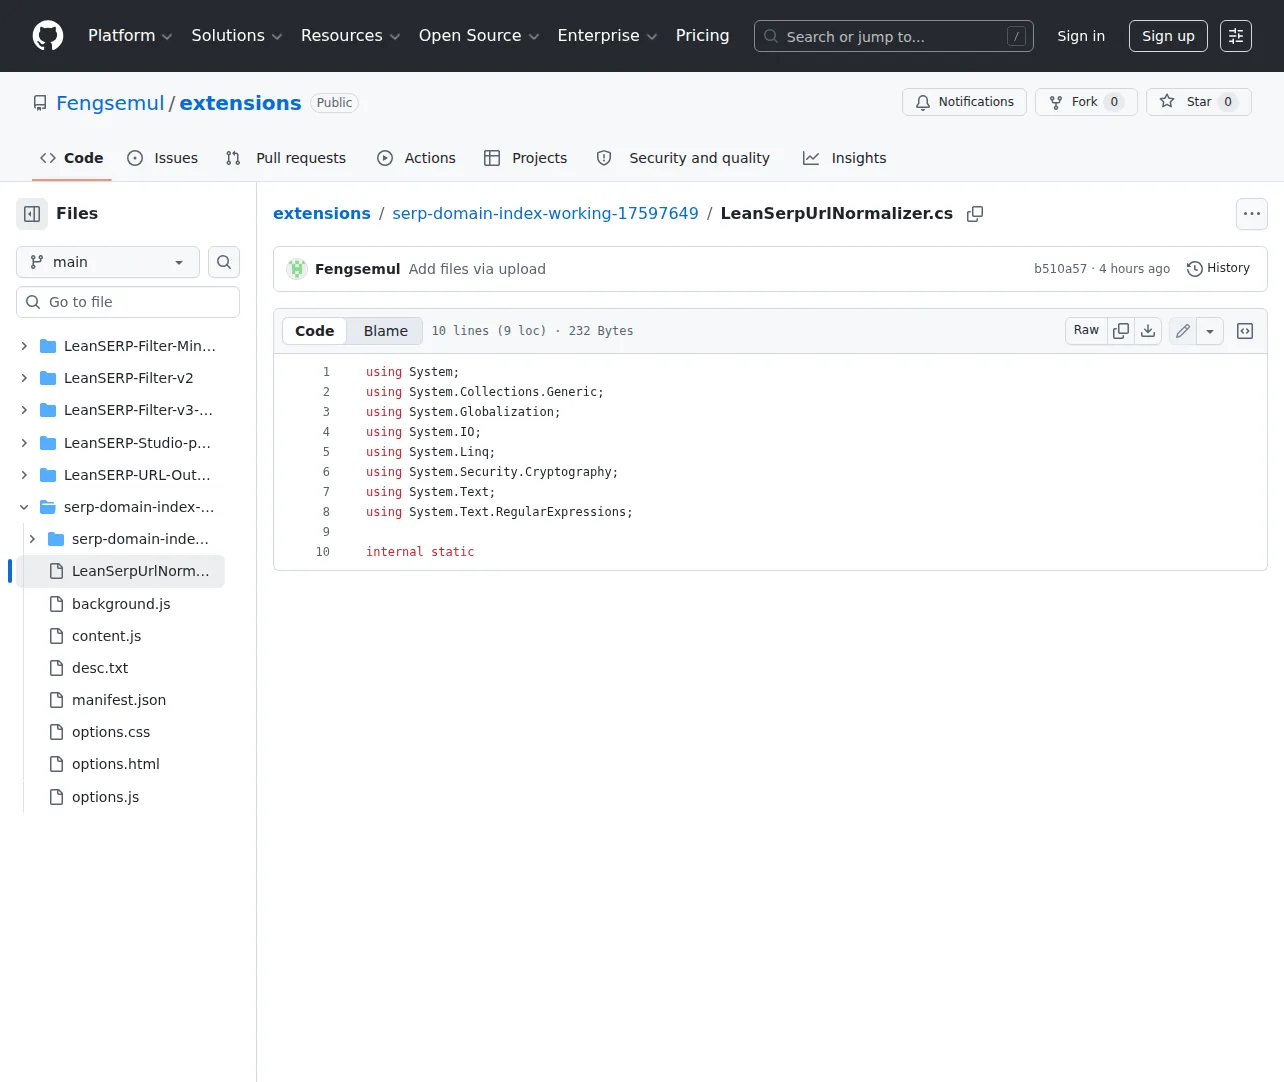Viewport: 1284px width, 1082px height.
Task: Open content.js in file tree
Action: click(x=106, y=636)
